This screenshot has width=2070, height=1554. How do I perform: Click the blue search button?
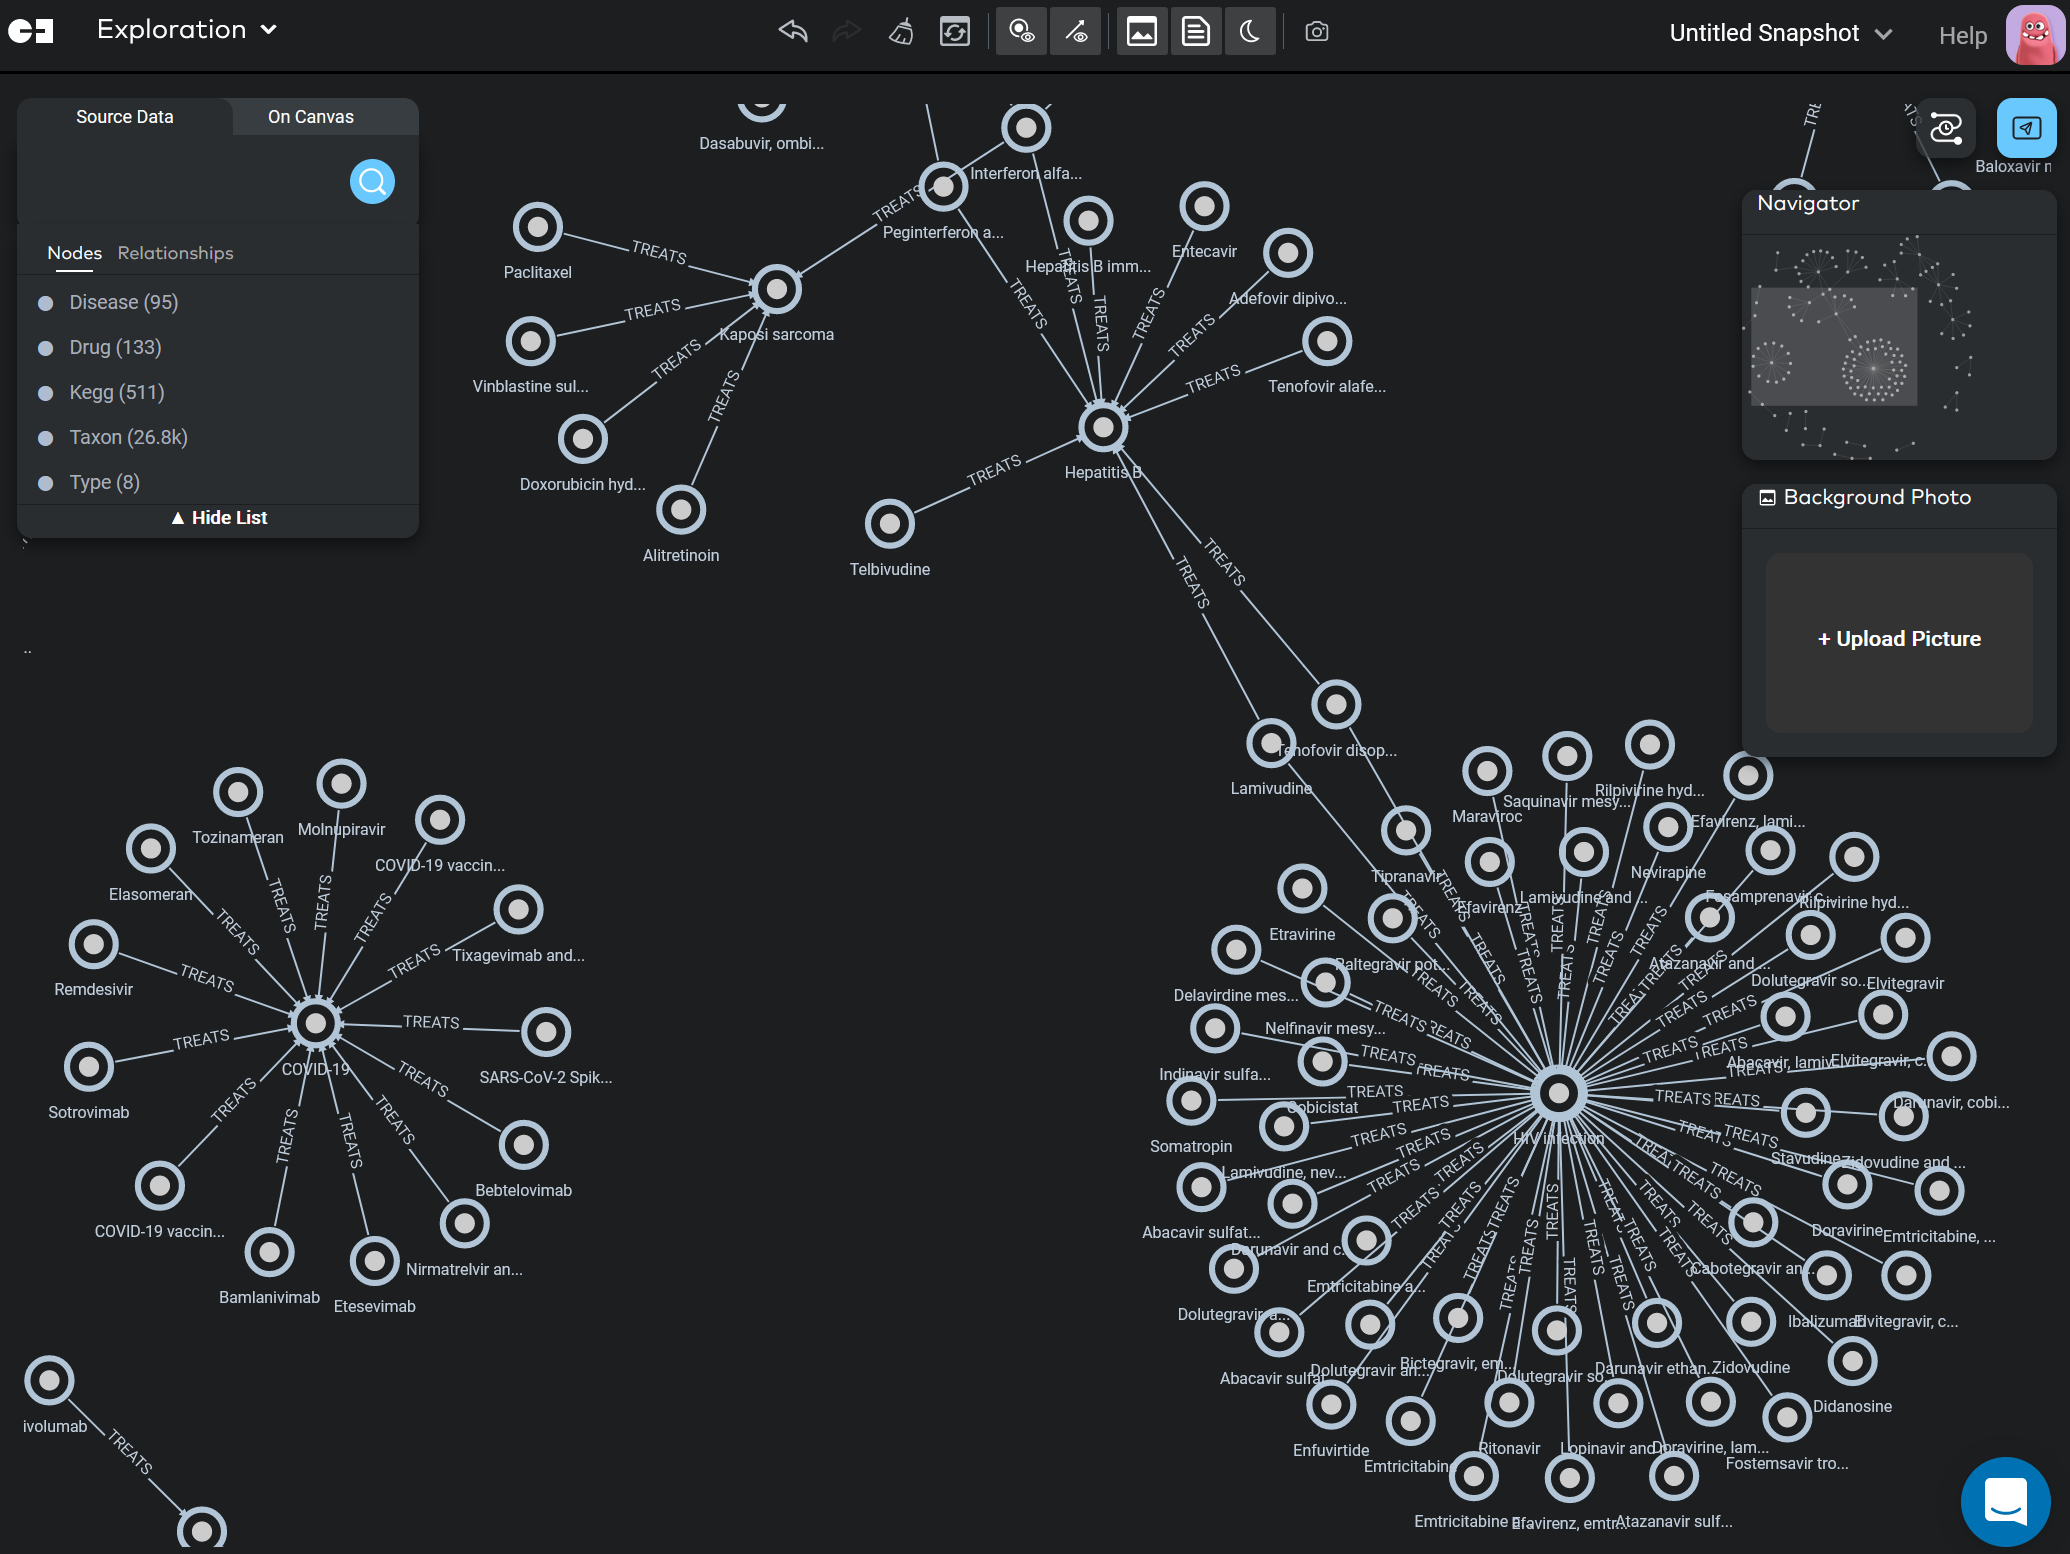pyautogui.click(x=372, y=182)
